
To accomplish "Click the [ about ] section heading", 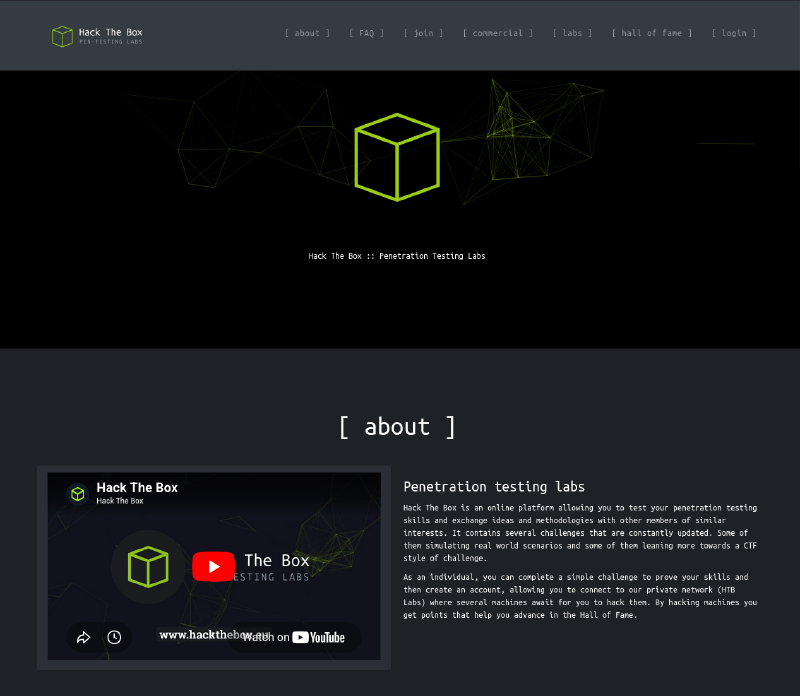I will [397, 427].
